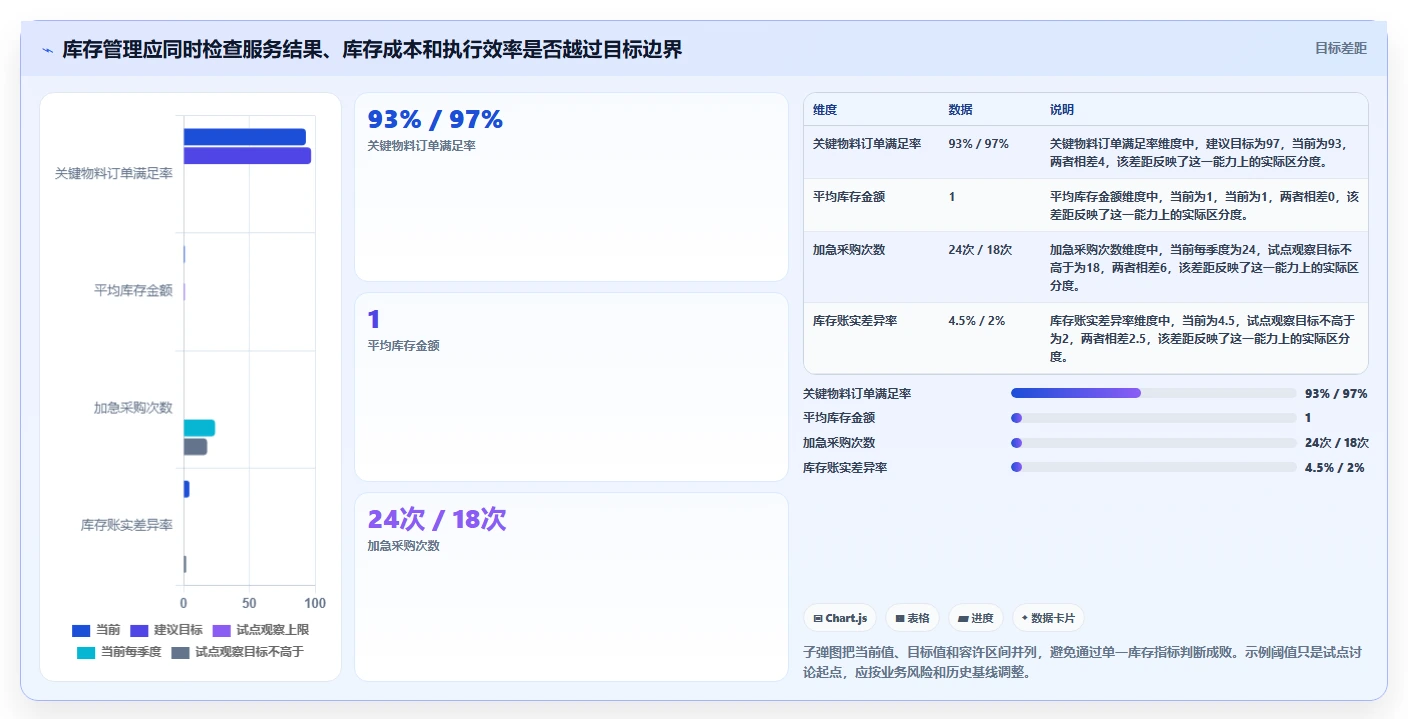Click the 关键物料订单满足率 y-axis label in the chart

point(114,174)
